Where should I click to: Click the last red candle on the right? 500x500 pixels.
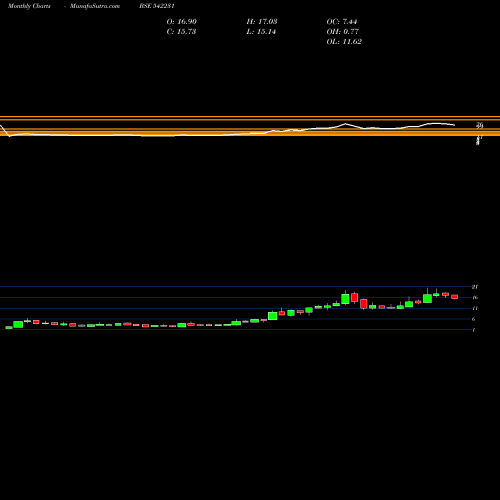click(455, 297)
